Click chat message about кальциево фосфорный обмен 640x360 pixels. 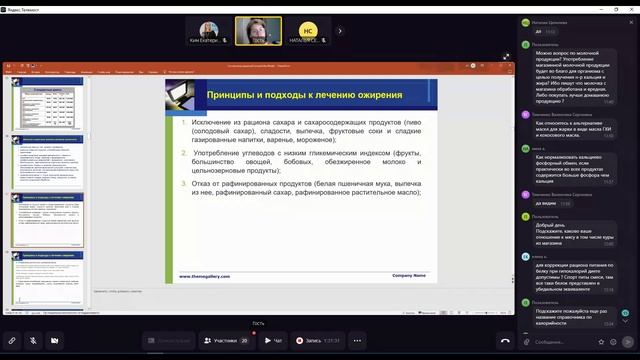click(574, 169)
